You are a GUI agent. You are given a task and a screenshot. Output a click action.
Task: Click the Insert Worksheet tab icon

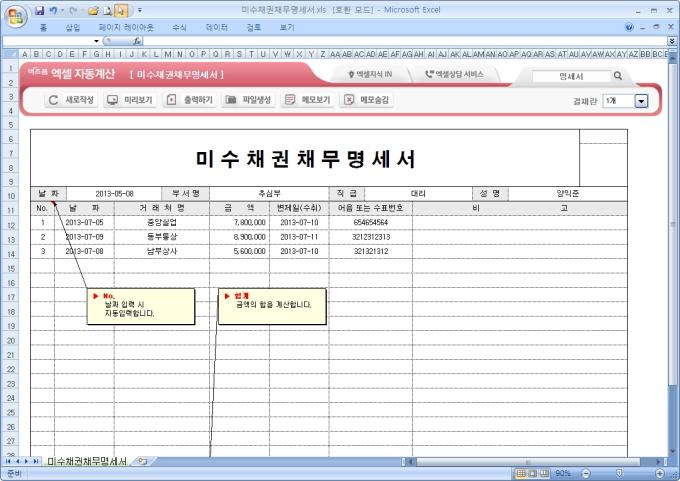(142, 461)
